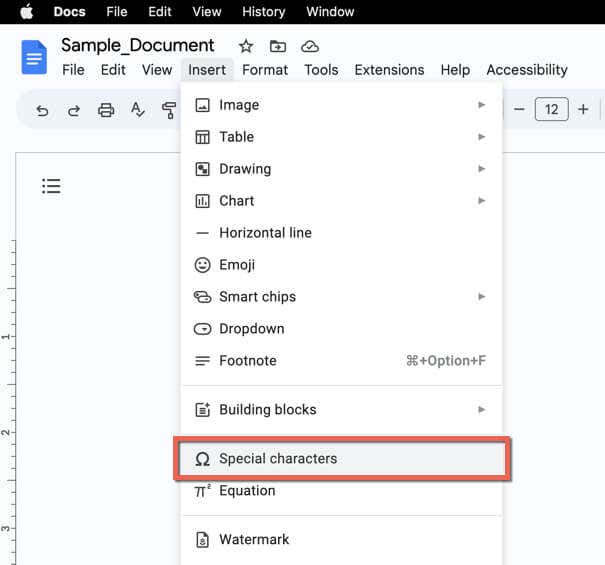Insert a Footnote from menu
The image size is (605, 565).
(341, 360)
